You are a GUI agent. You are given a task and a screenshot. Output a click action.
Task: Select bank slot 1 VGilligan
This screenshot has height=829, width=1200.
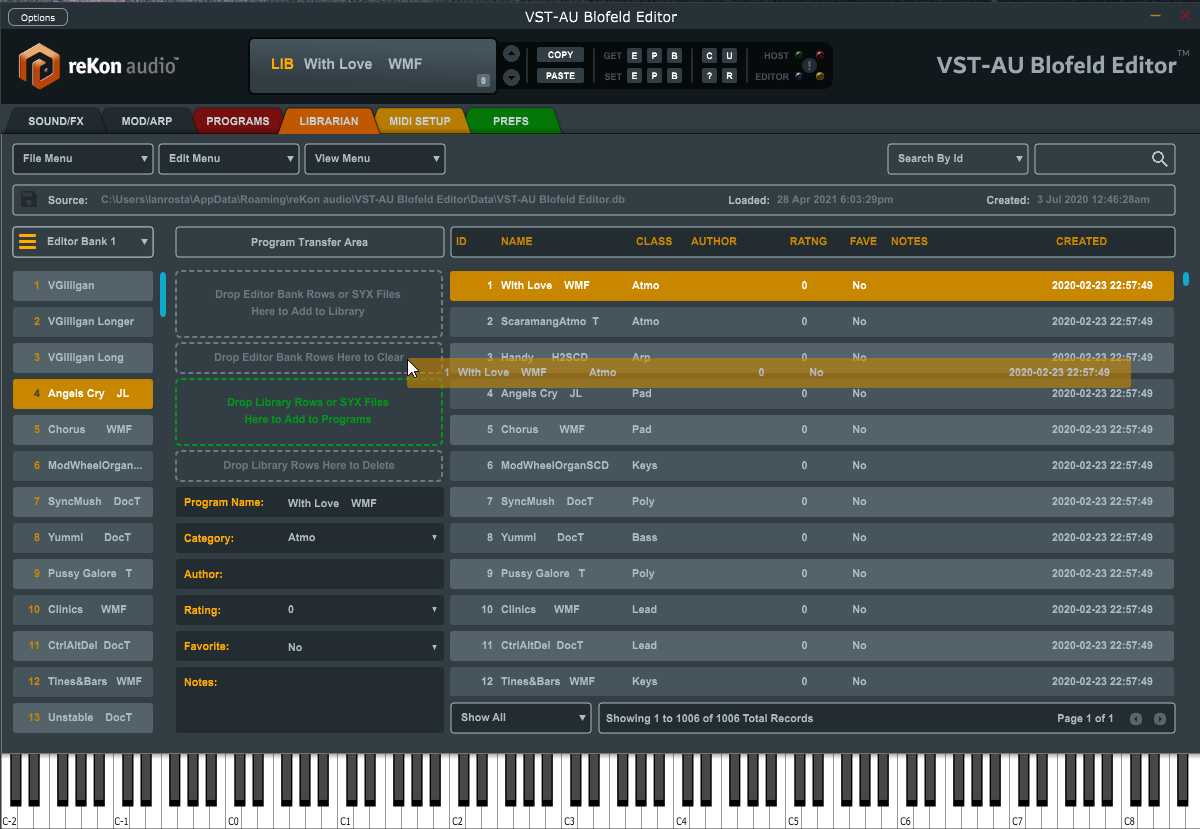(83, 286)
